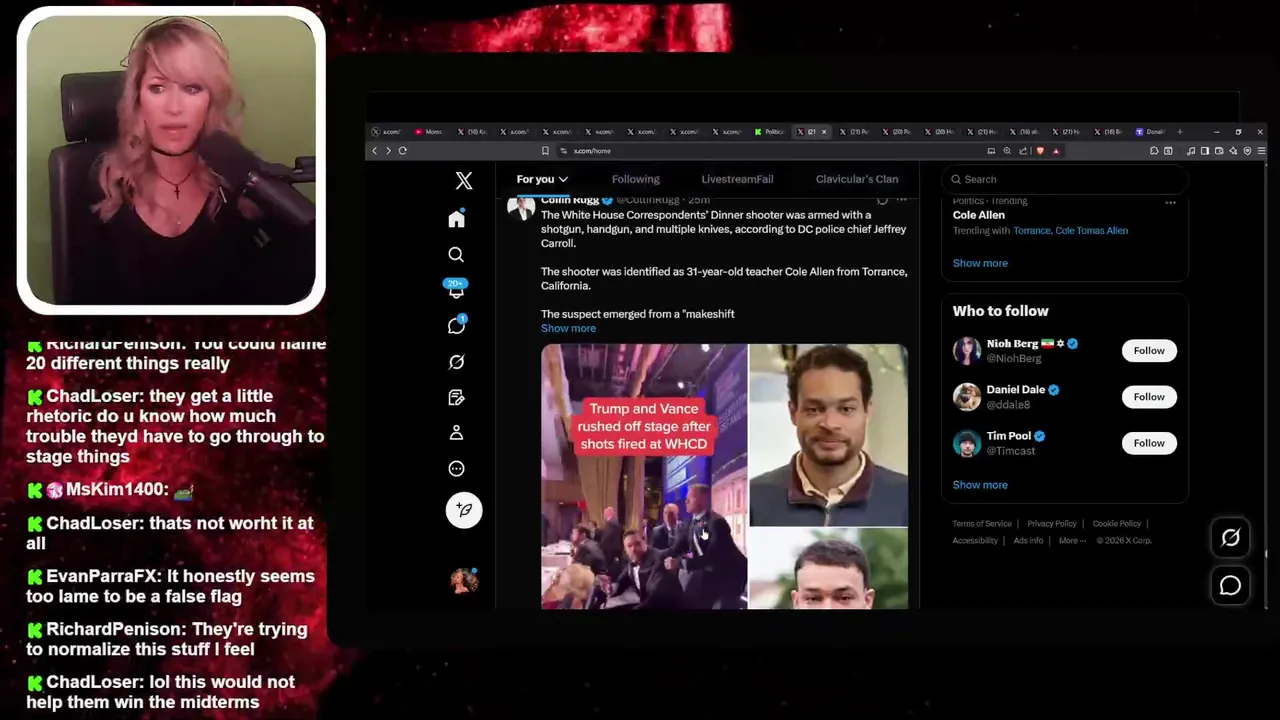Expand the More footer options
This screenshot has width=1280, height=720.
click(1072, 541)
